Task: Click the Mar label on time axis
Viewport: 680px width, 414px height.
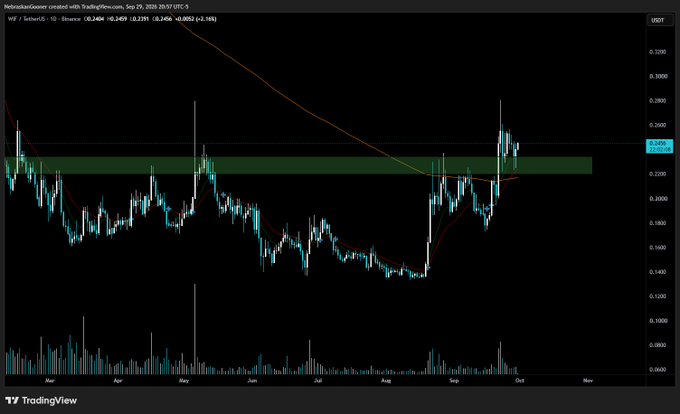Action: [x=50, y=381]
